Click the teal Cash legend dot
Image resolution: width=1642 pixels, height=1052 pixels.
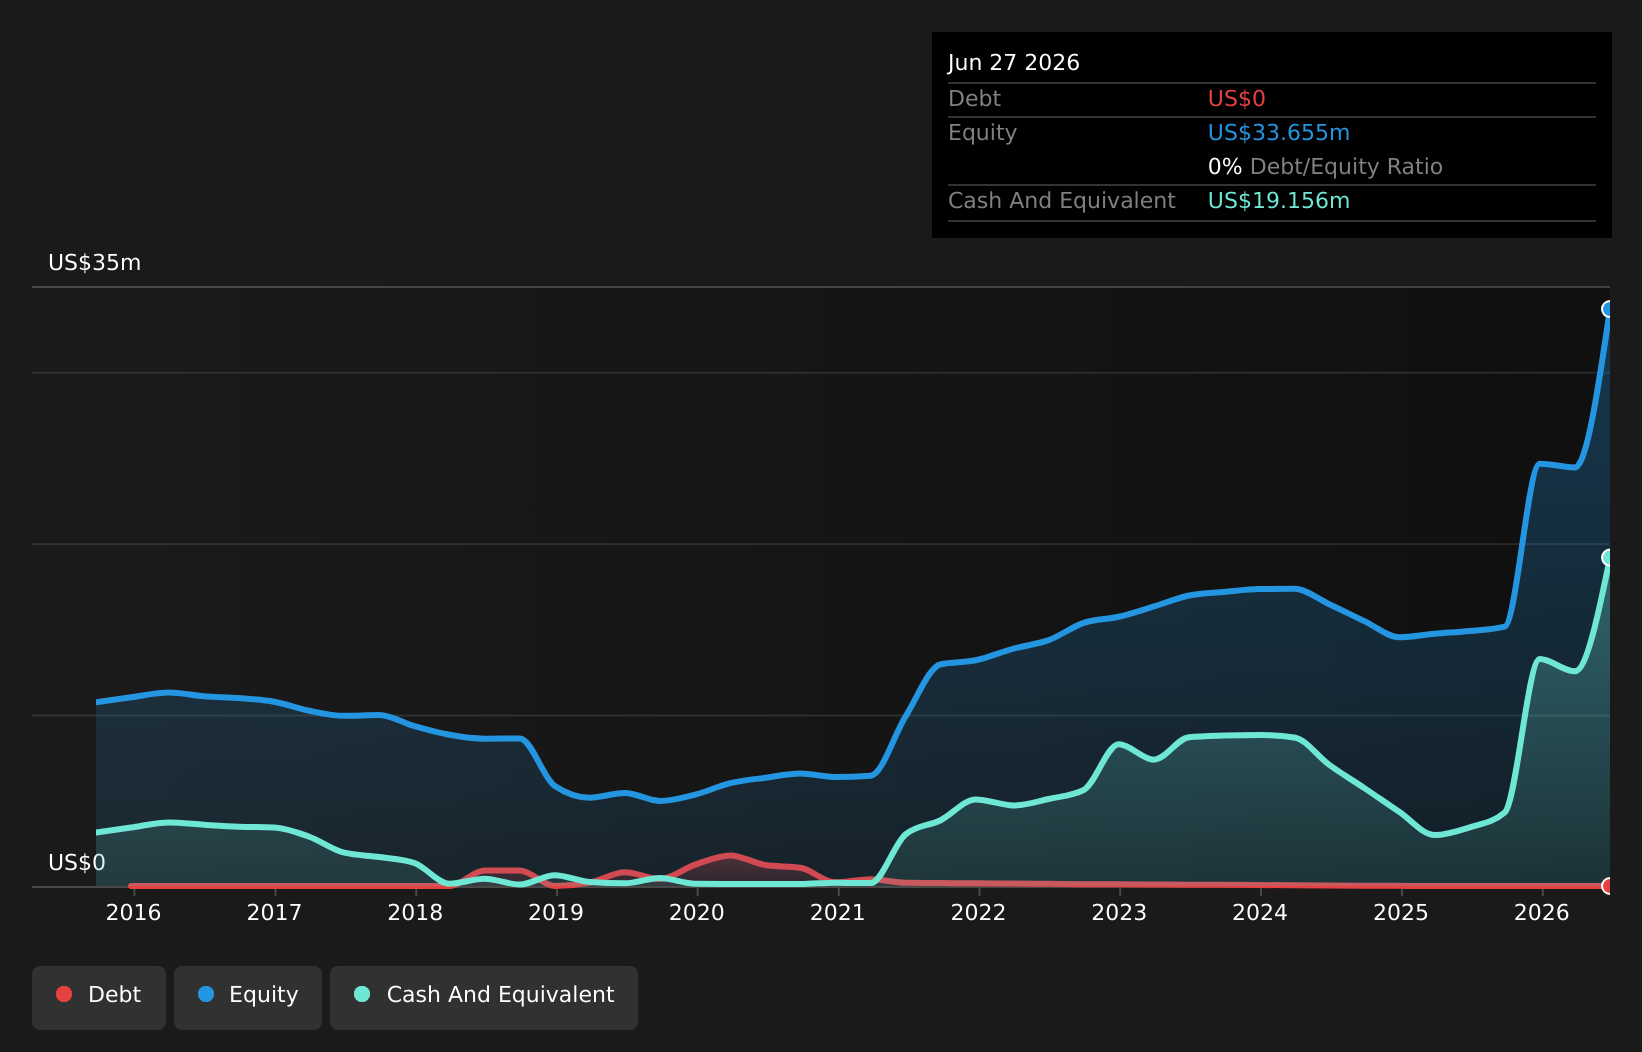[x=362, y=994]
